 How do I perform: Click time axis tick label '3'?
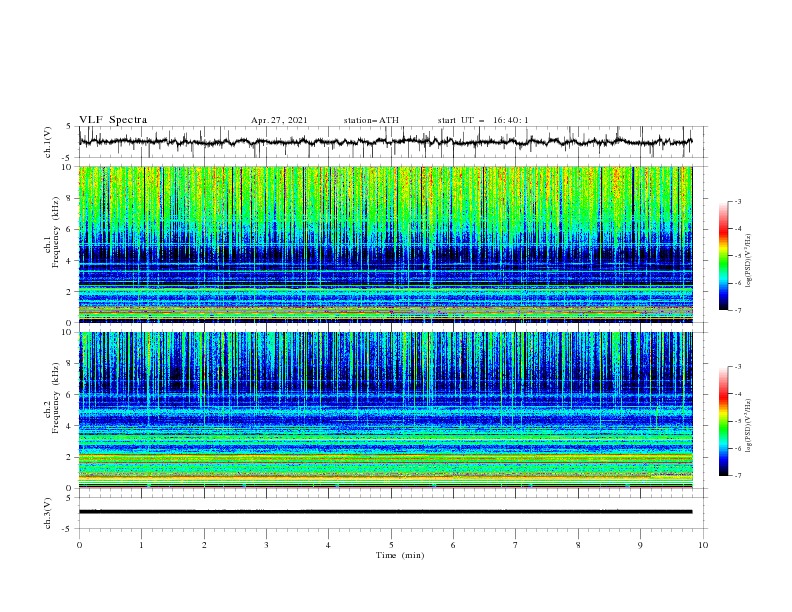pyautogui.click(x=266, y=545)
